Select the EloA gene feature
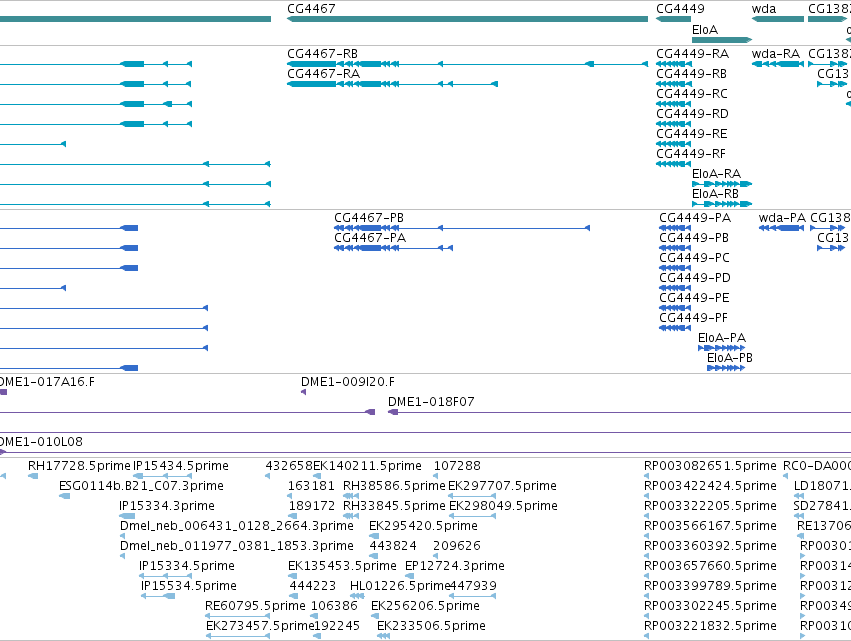This screenshot has width=851, height=641. [722, 40]
